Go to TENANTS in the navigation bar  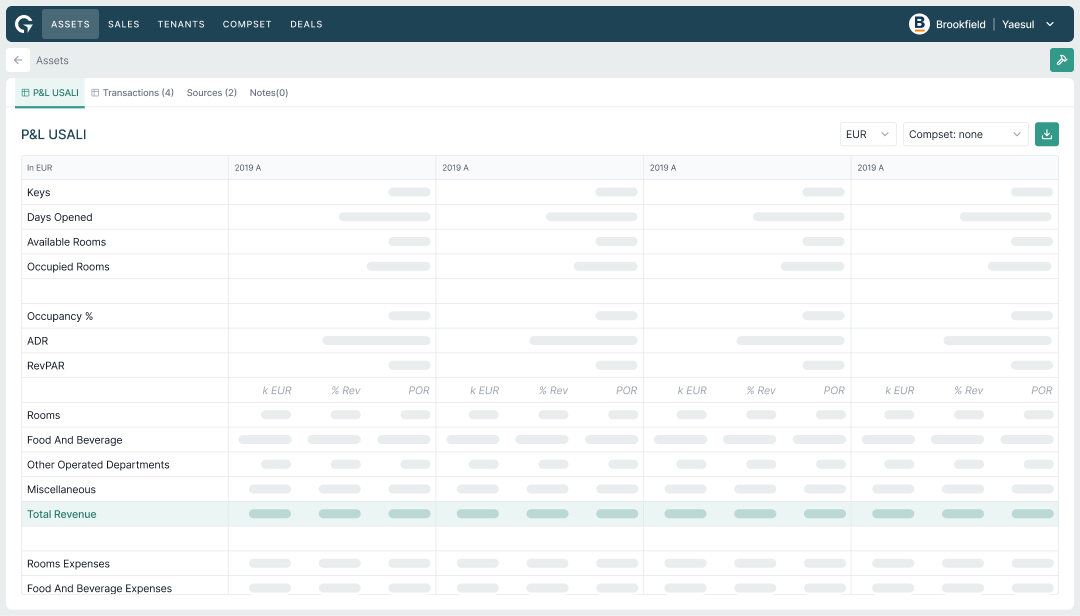(x=181, y=24)
